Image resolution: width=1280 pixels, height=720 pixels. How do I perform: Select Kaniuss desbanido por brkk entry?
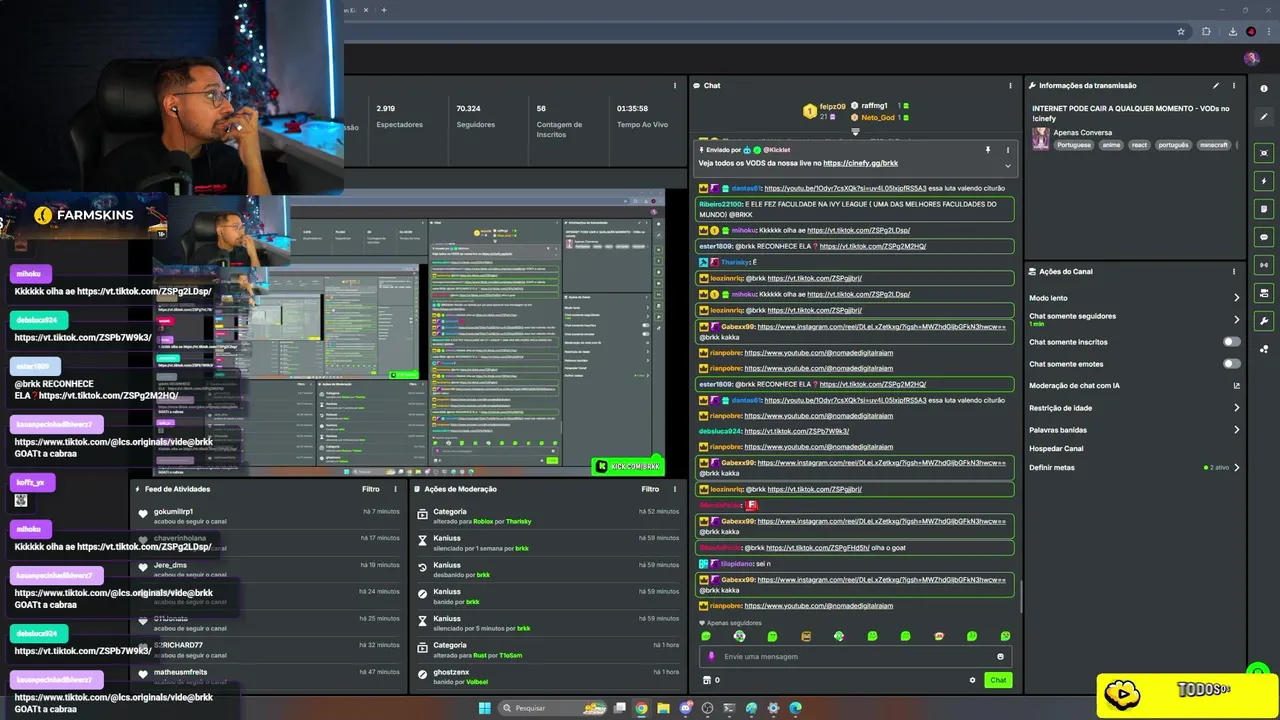point(548,570)
